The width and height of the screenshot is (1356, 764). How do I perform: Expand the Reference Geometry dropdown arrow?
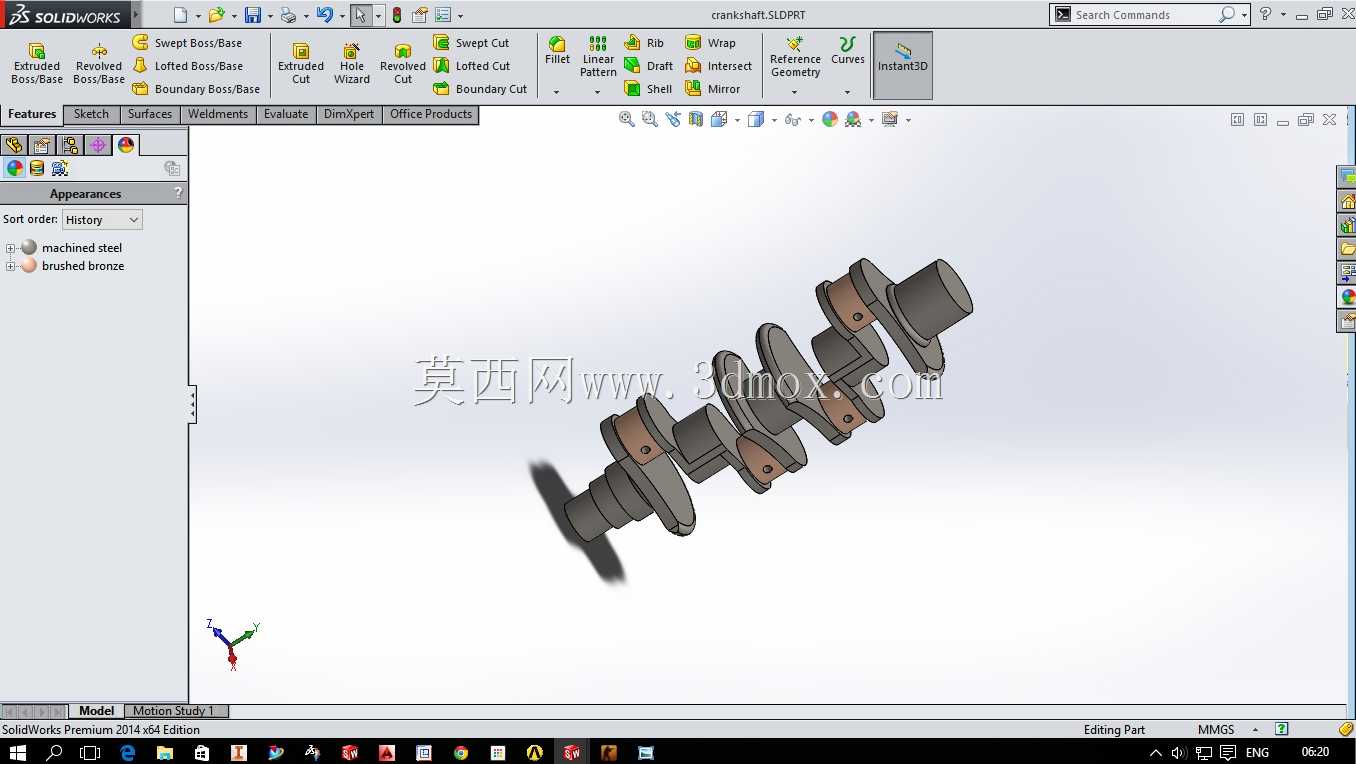795,92
